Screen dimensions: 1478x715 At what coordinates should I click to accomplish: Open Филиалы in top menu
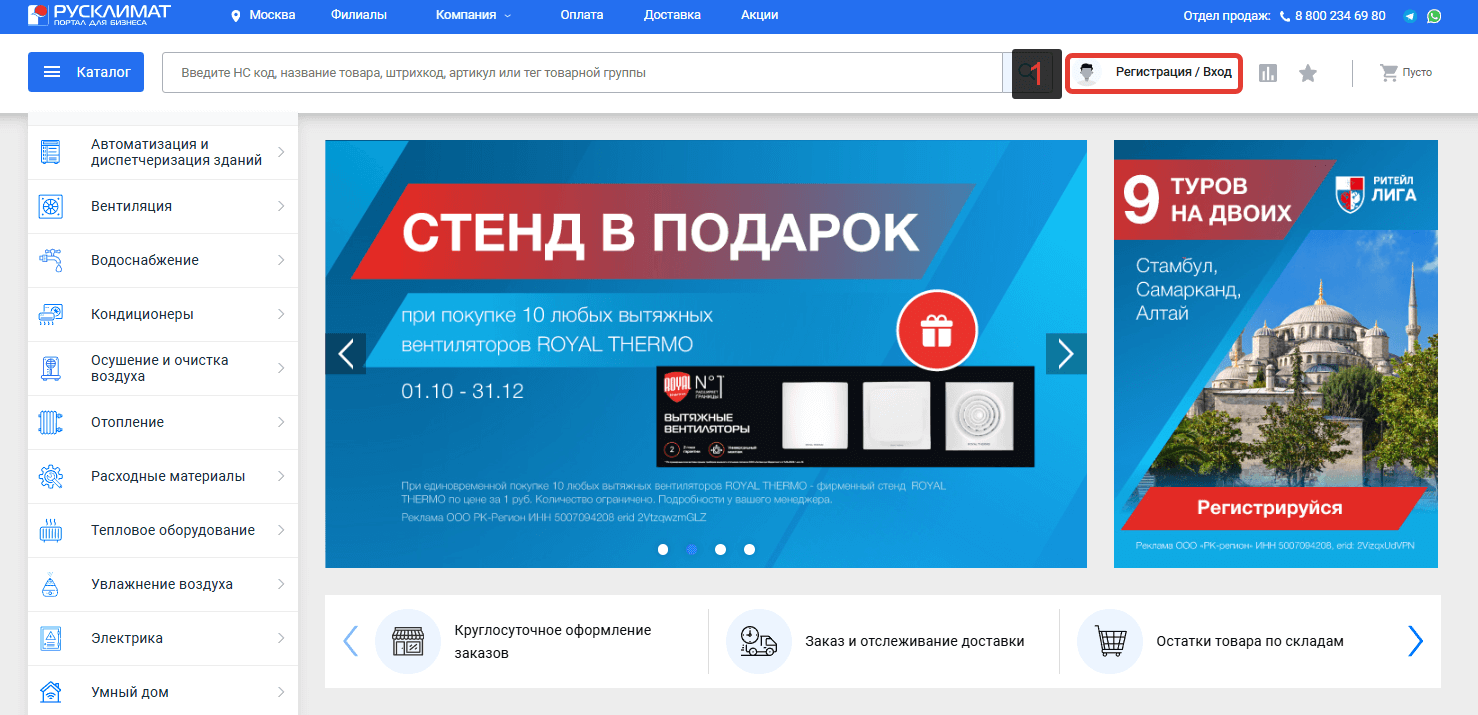[x=358, y=16]
